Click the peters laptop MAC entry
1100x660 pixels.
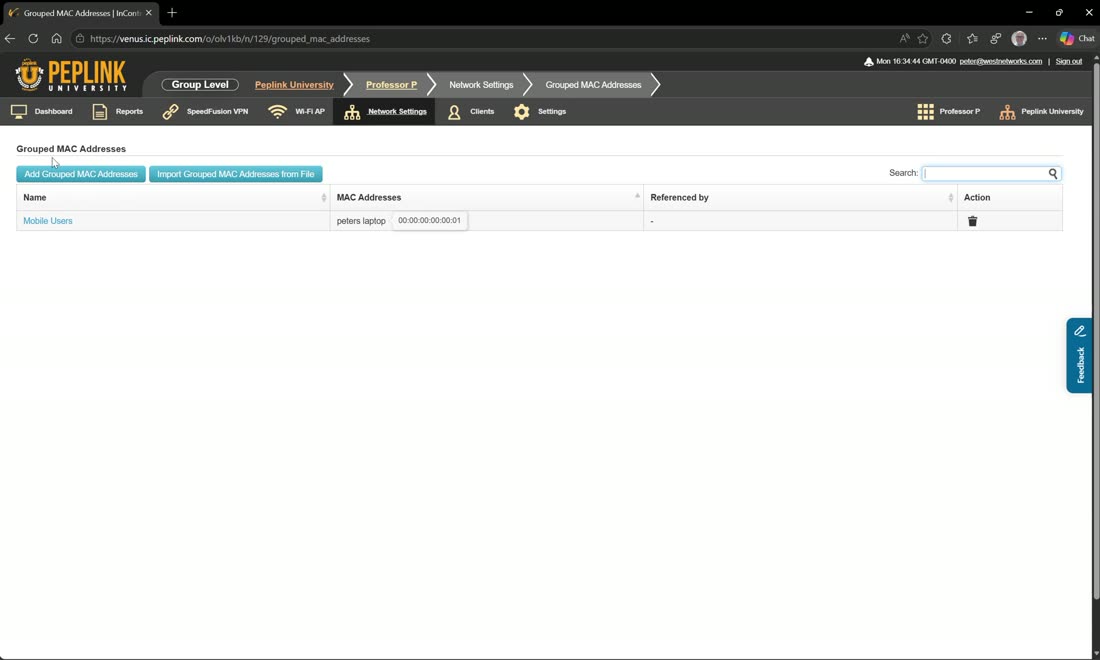361,221
